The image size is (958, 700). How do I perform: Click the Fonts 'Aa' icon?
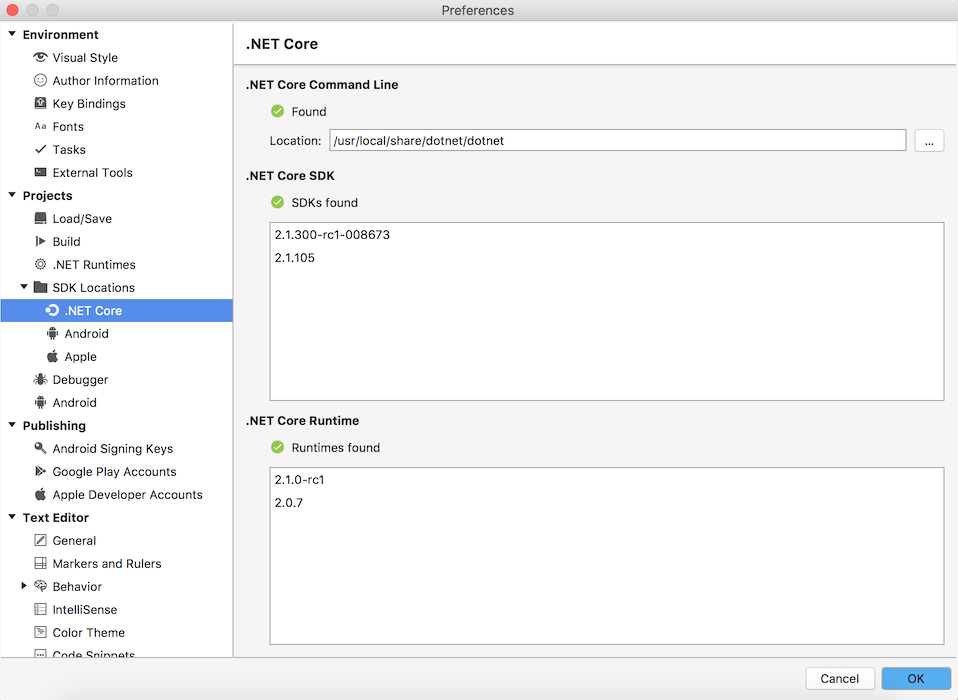pyautogui.click(x=40, y=126)
